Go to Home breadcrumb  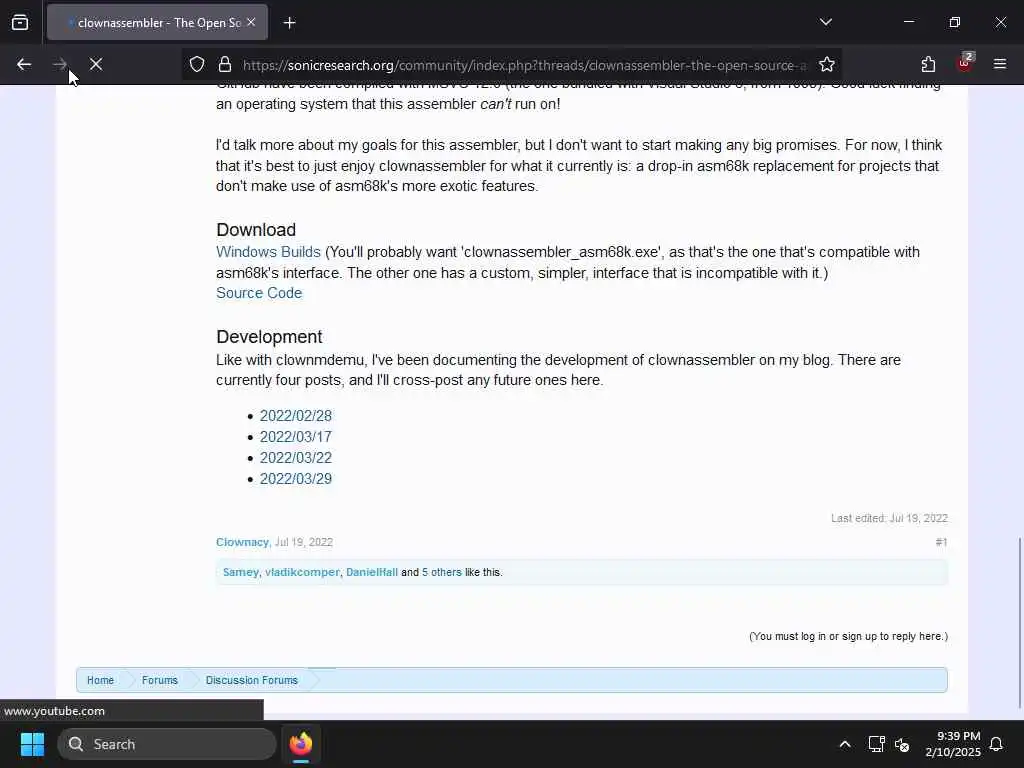click(x=101, y=680)
